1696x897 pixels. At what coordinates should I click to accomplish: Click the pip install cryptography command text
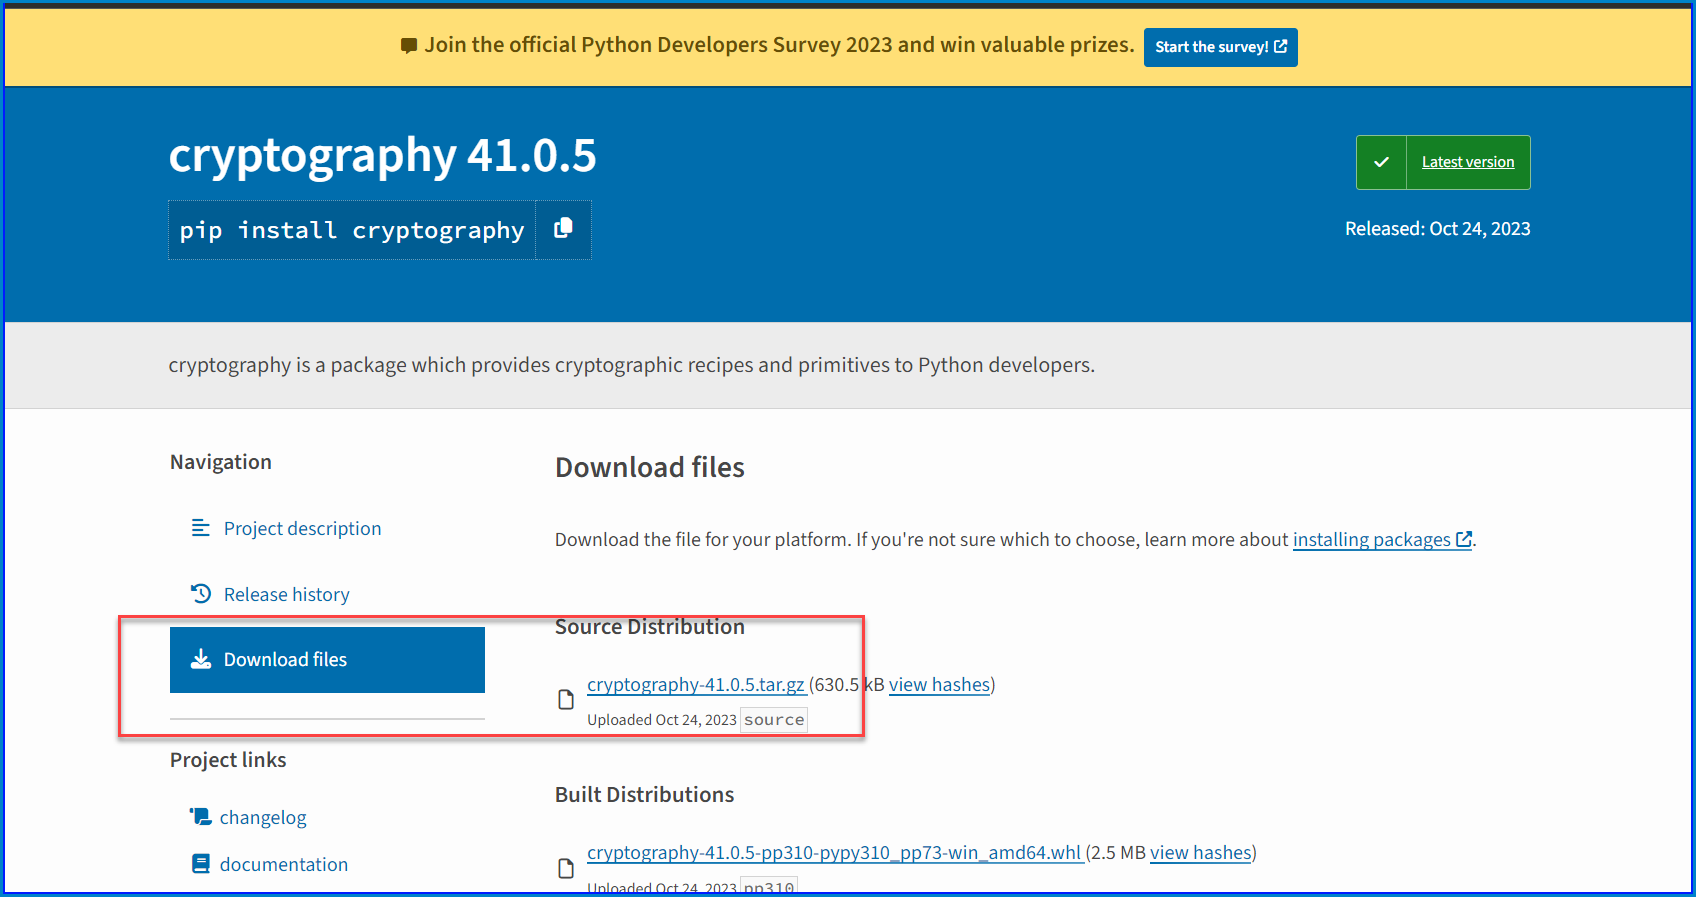(352, 231)
